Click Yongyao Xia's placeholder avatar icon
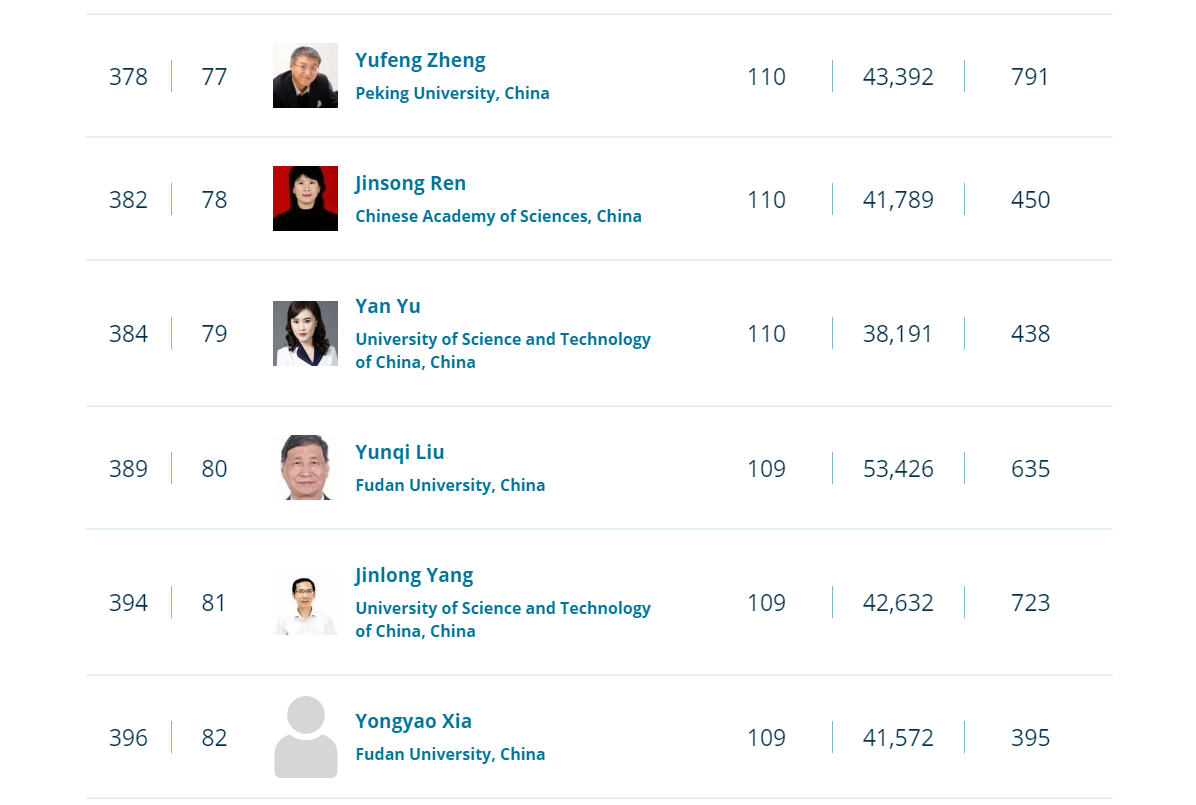Screen dimensions: 1196x805 point(305,737)
